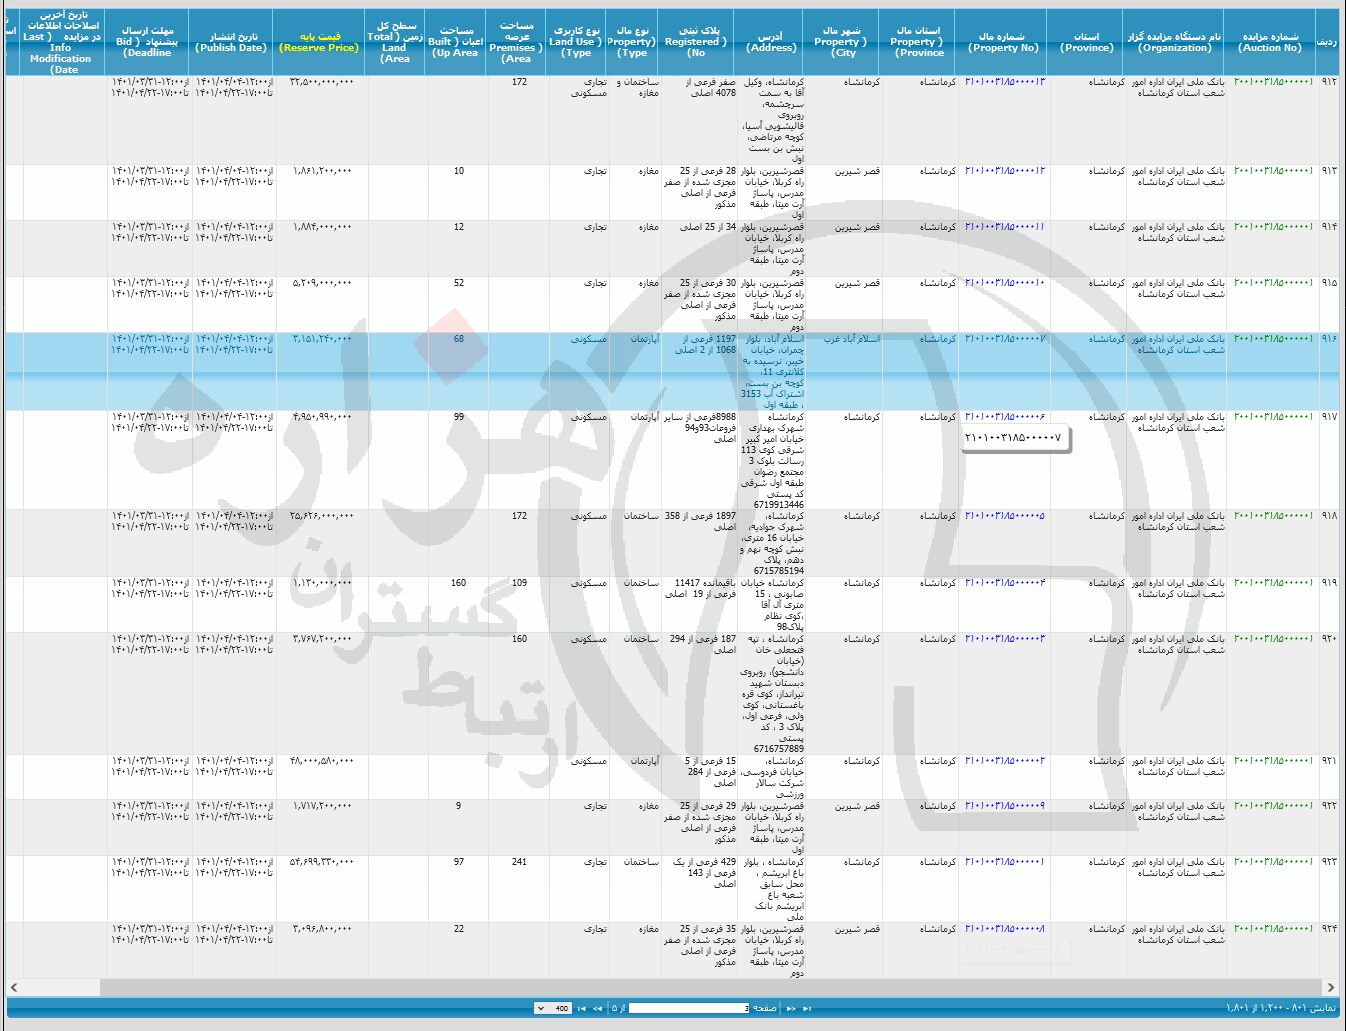Open property number link in row 919
This screenshot has height=1031, width=1346.
(1004, 583)
